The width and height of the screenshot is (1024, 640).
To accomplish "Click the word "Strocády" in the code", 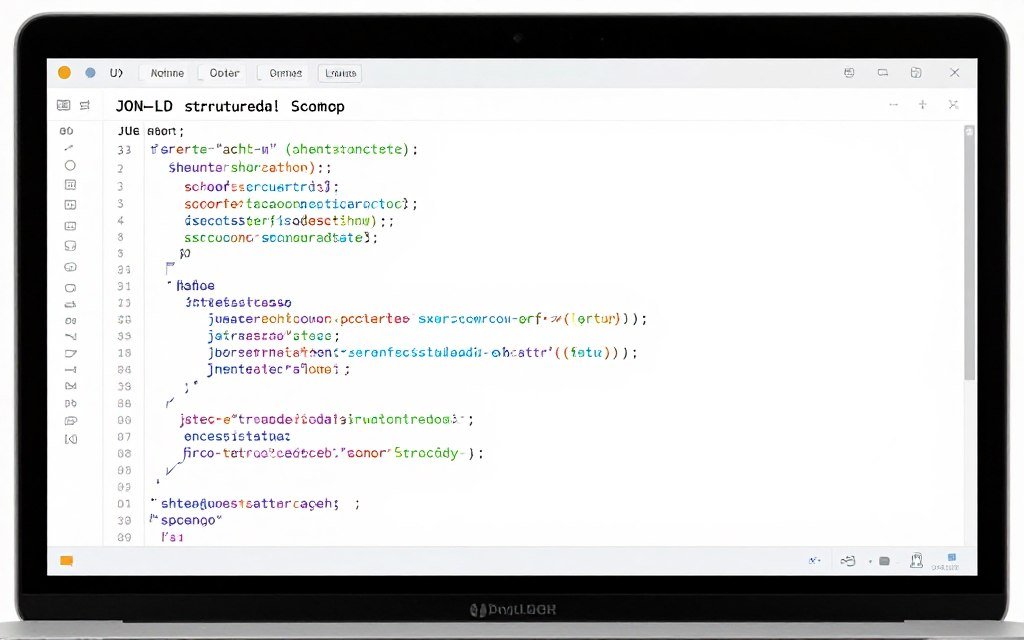I will 426,453.
